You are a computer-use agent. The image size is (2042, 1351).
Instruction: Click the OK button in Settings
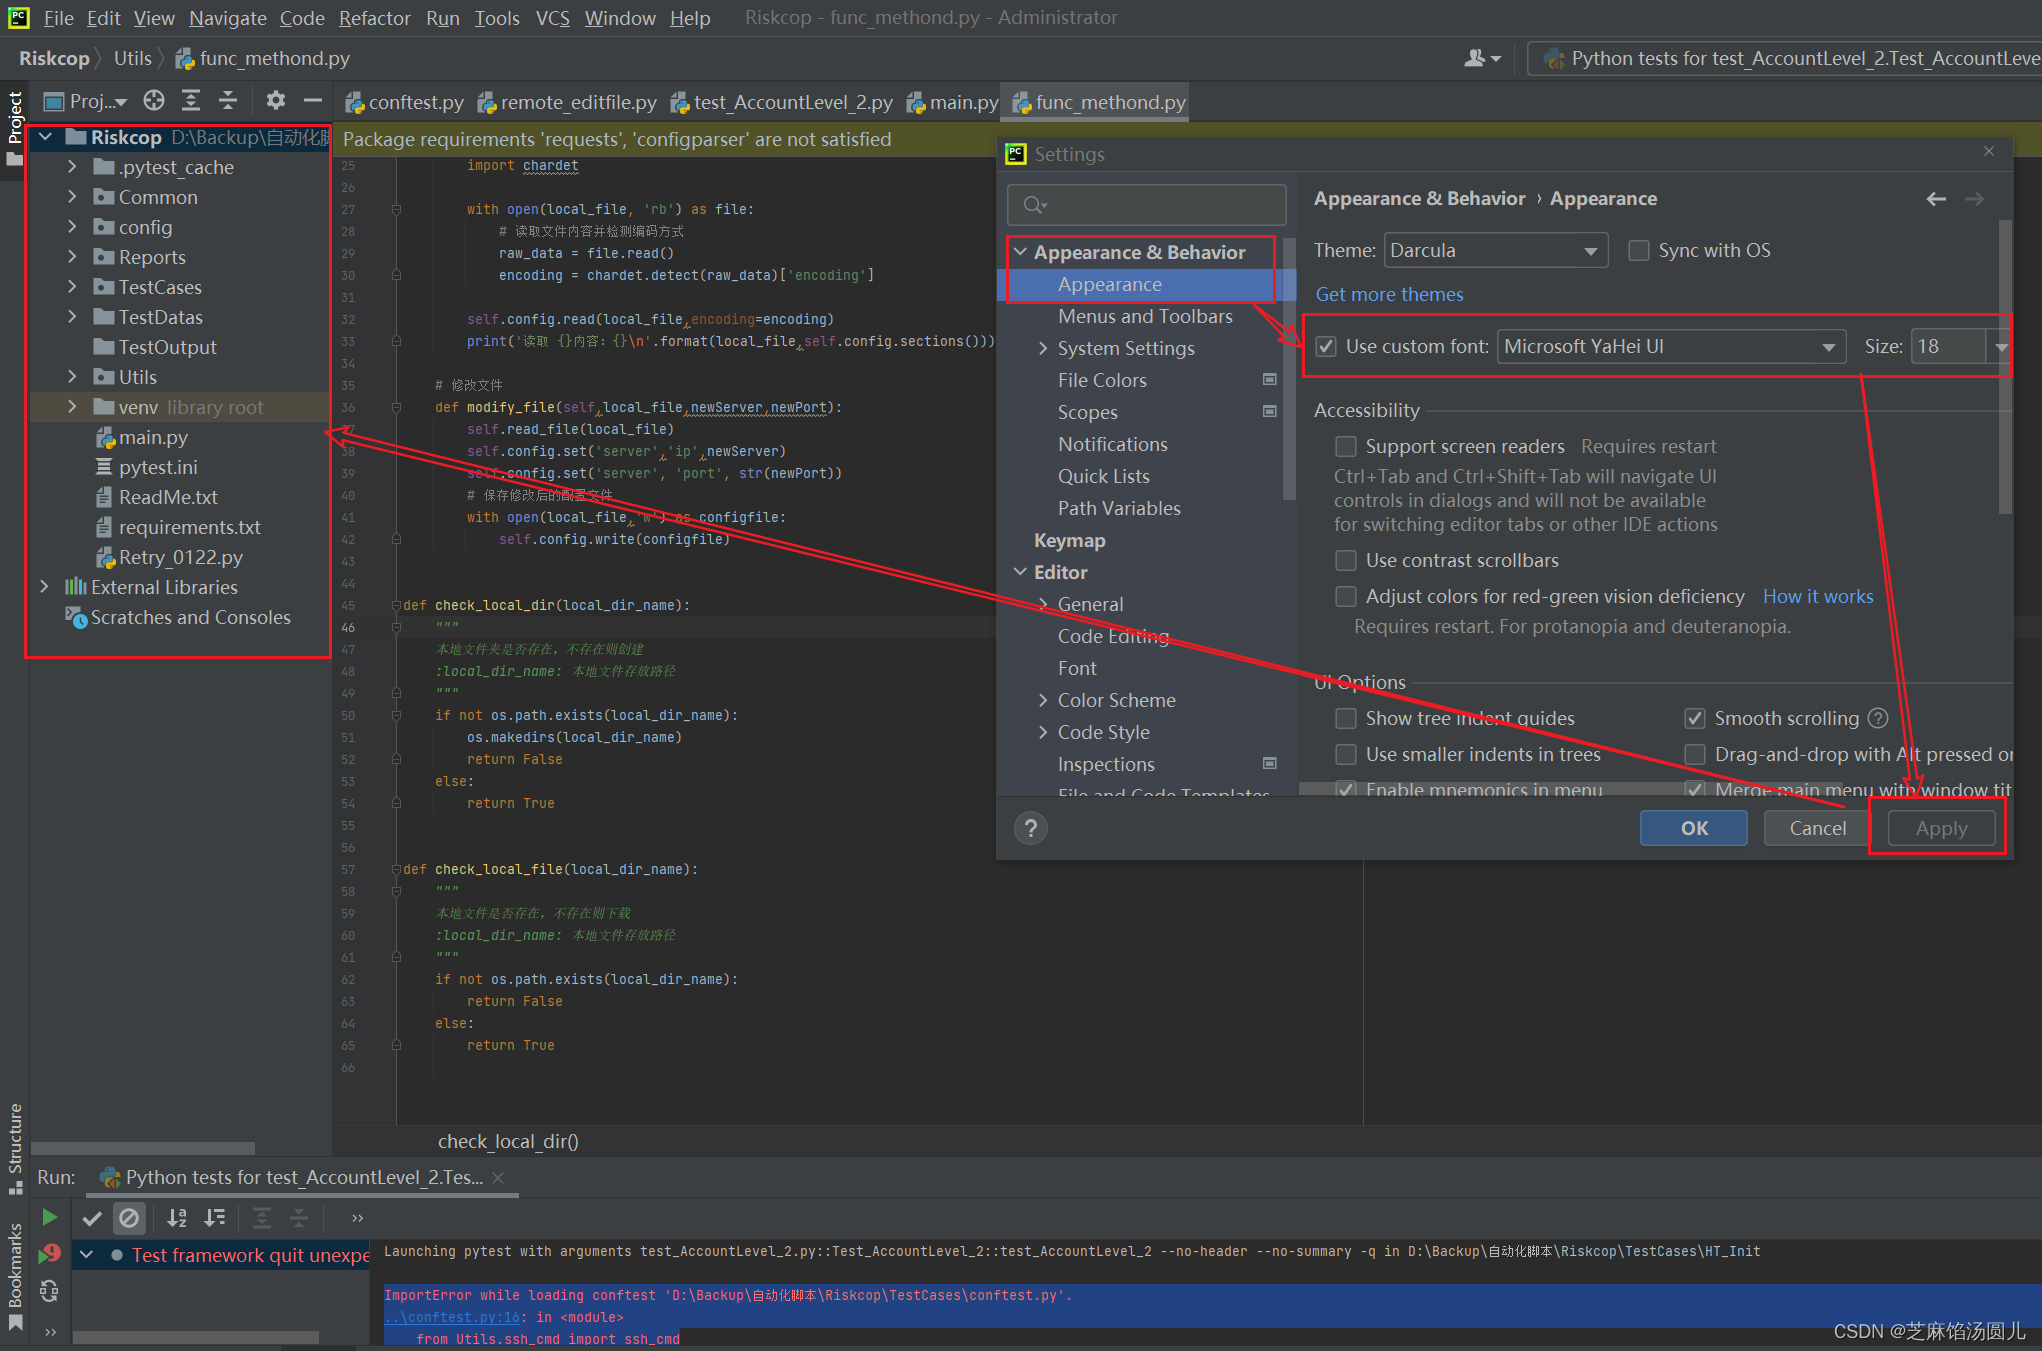1693,828
